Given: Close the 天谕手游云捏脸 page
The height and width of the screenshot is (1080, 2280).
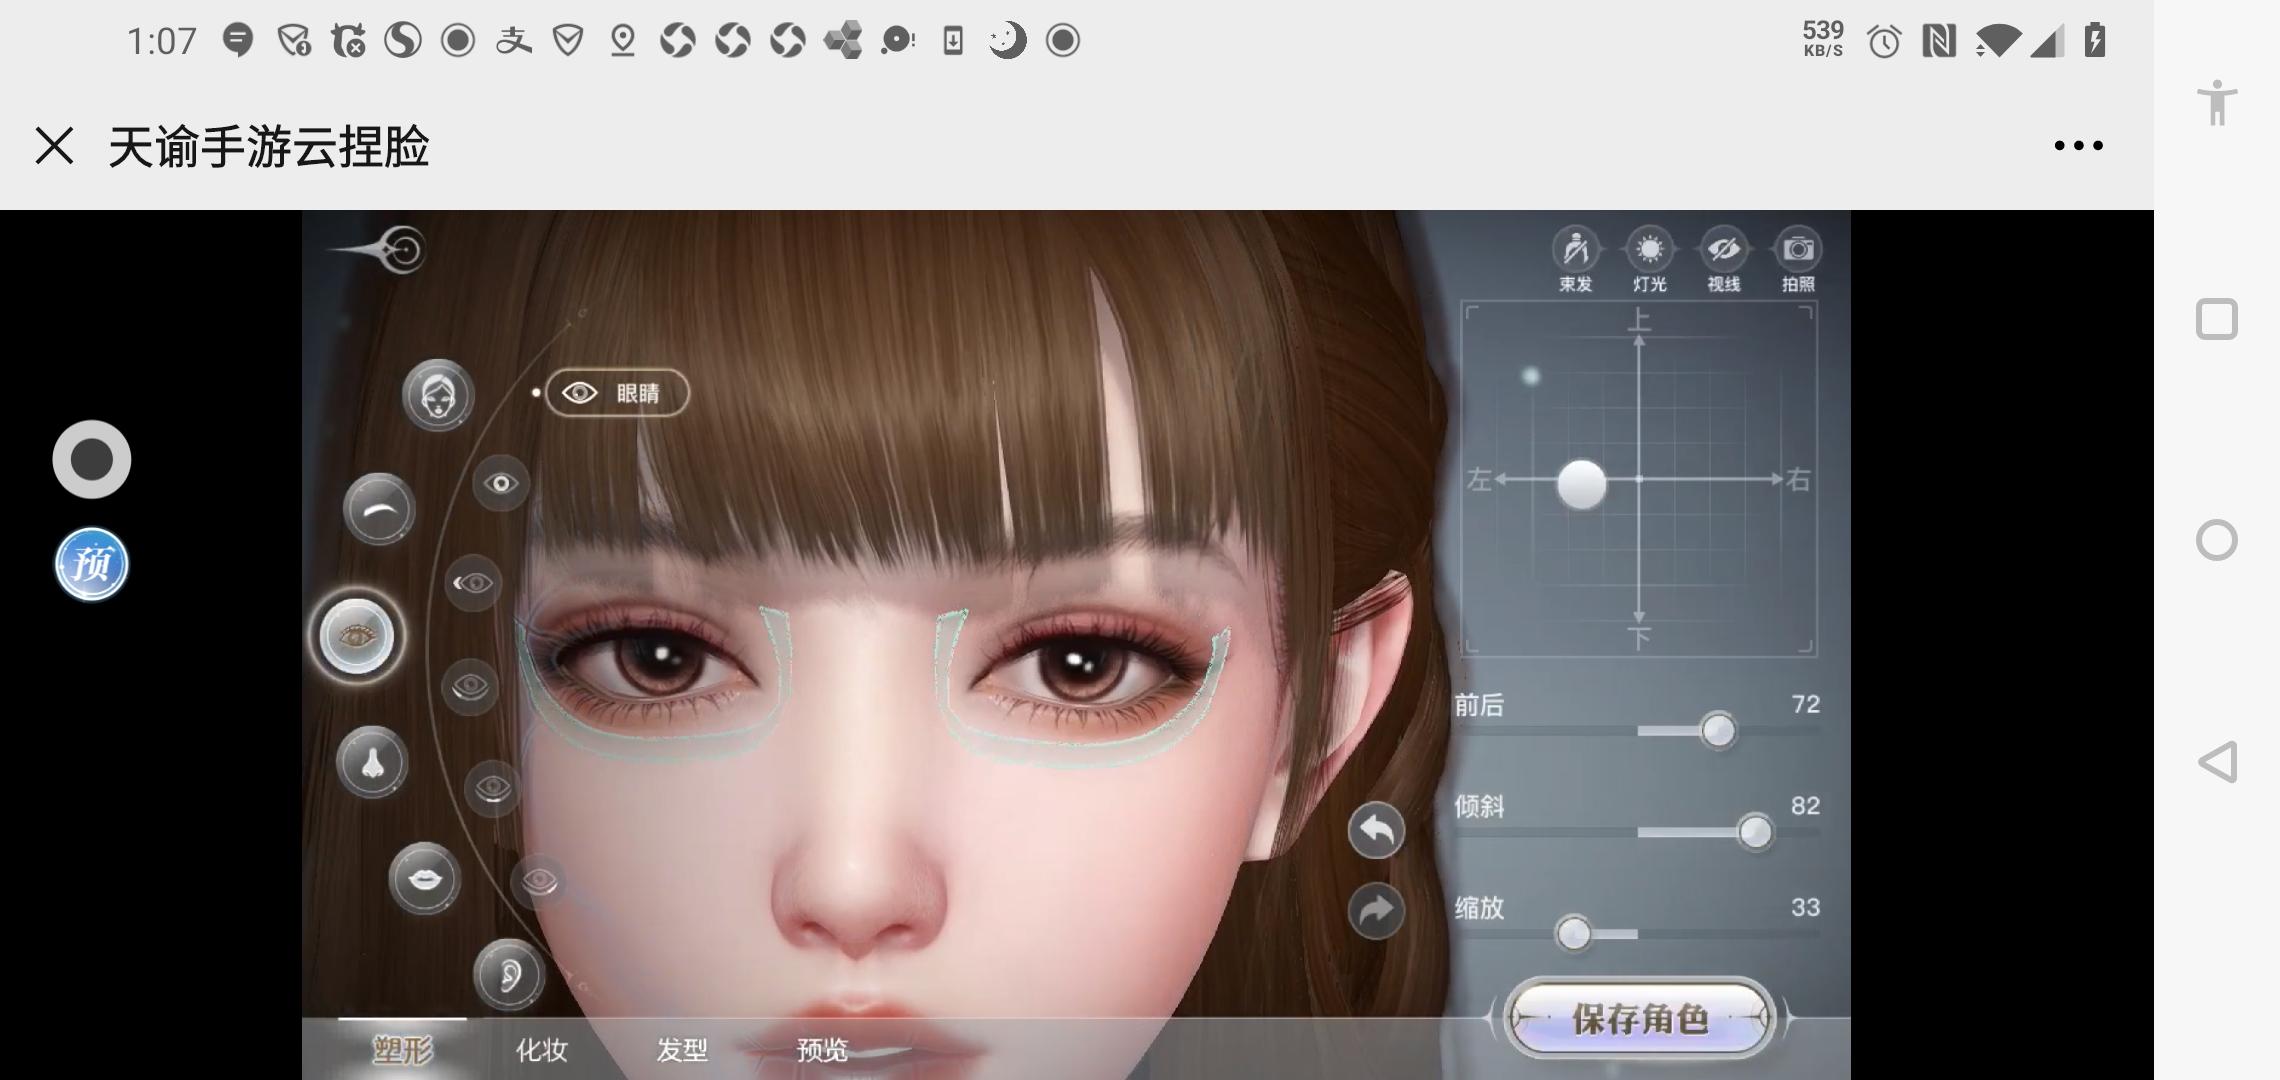Looking at the screenshot, I should (54, 146).
